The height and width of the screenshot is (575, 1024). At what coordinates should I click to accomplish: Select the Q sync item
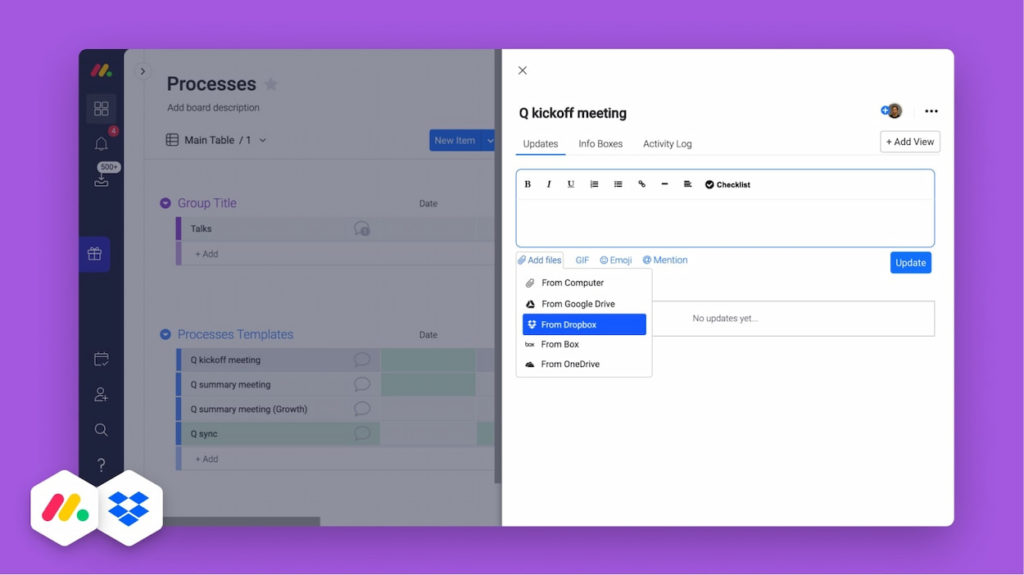(204, 434)
